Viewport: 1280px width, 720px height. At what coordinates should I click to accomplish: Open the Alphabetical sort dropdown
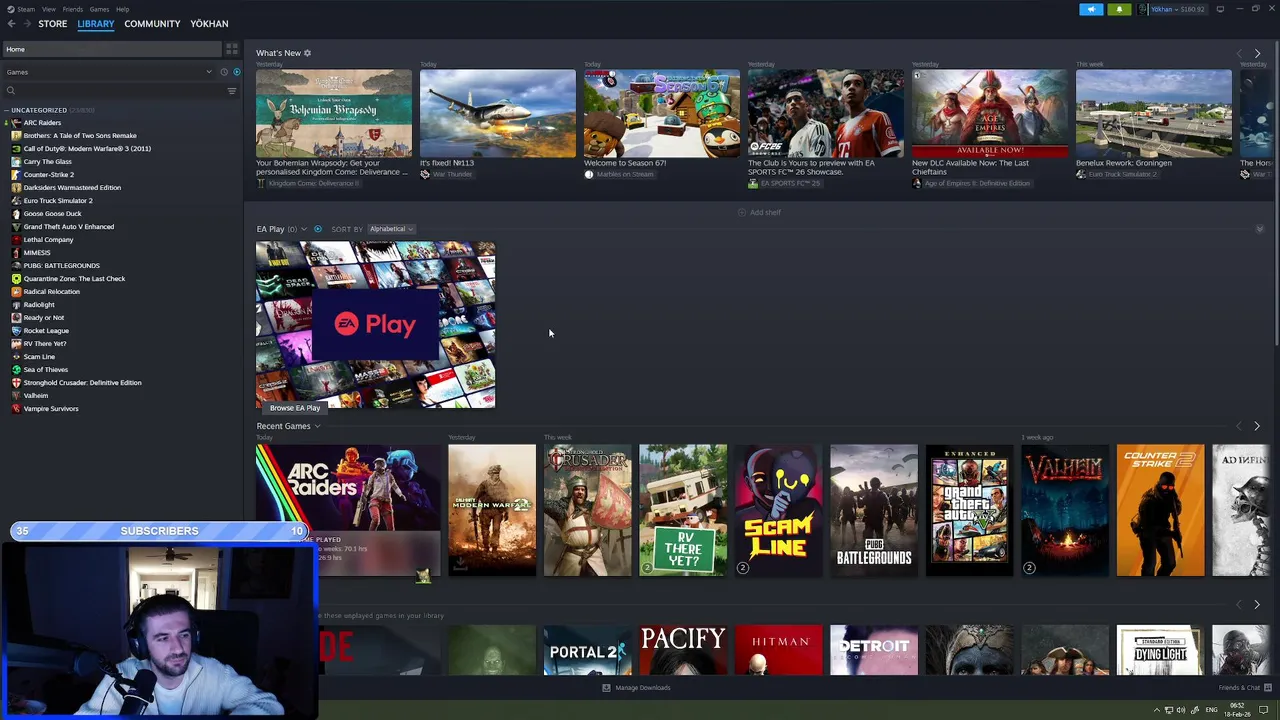[391, 229]
